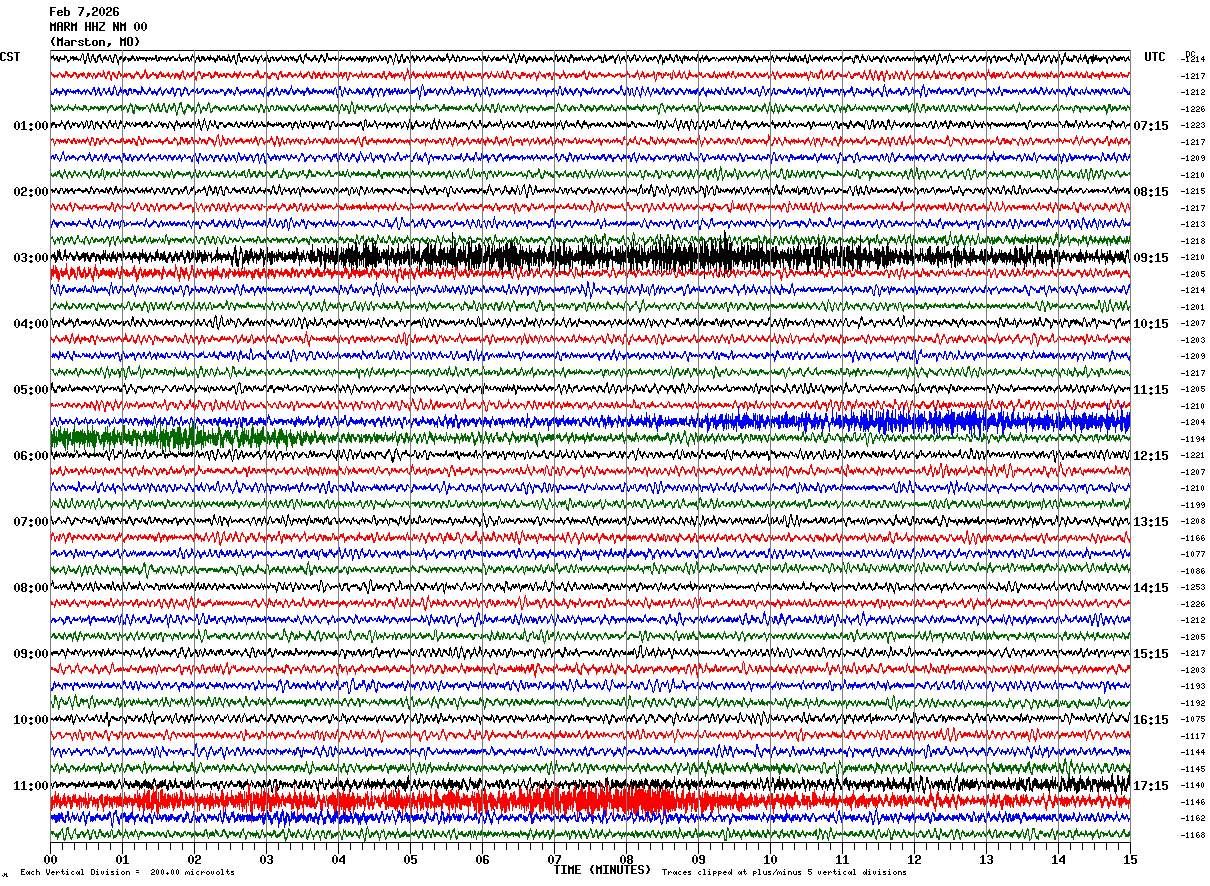Image resolution: width=1210 pixels, height=886 pixels.
Task: Click the DC offset value -1194
Action: click(x=1193, y=439)
